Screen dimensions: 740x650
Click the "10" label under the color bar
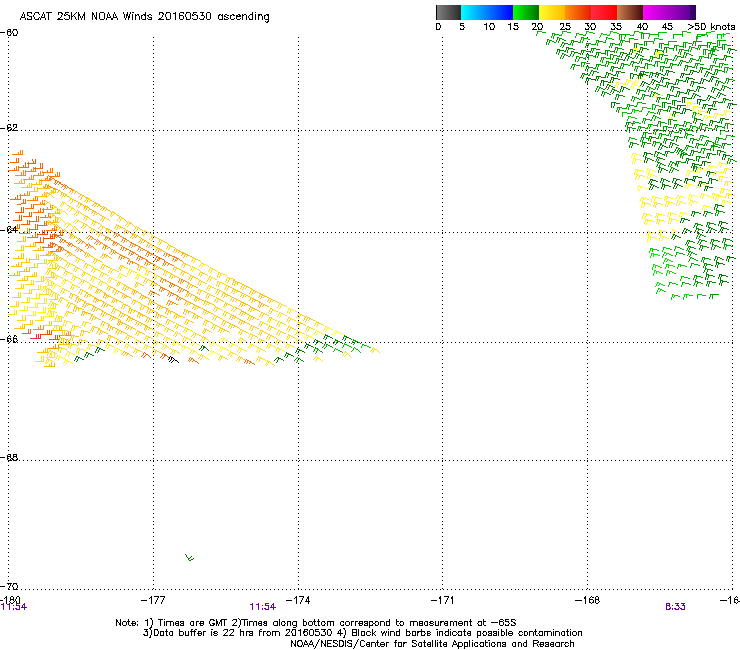click(x=489, y=27)
